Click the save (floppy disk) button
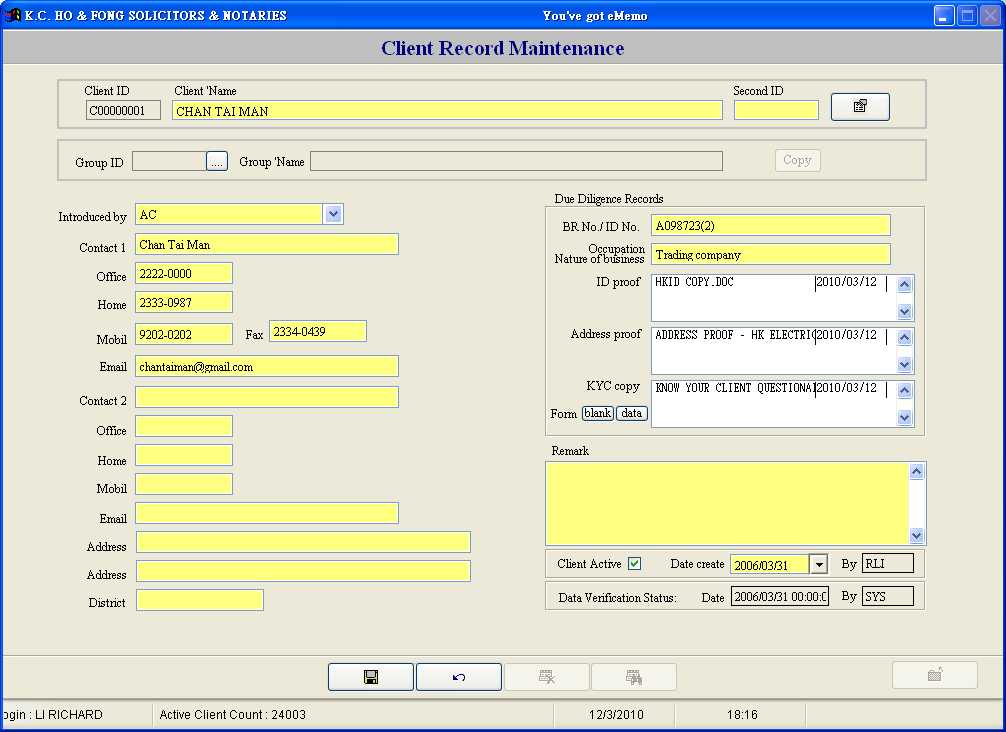1006x732 pixels. [x=370, y=677]
